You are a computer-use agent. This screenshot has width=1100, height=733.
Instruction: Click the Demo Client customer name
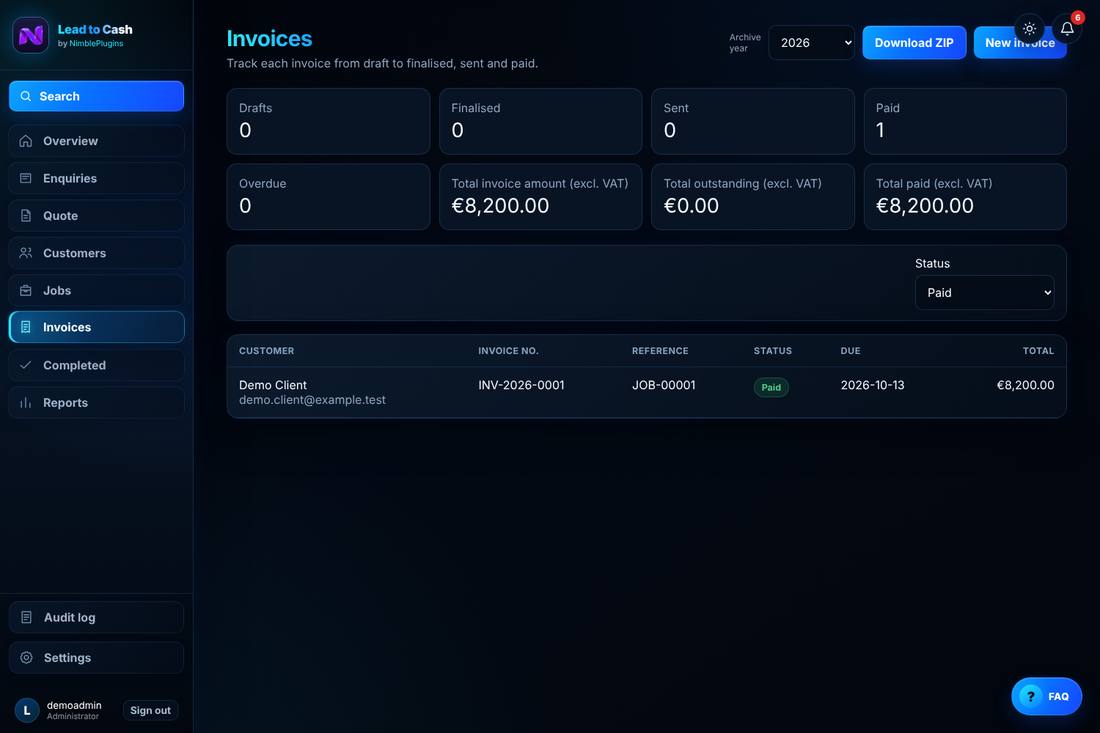pos(273,384)
